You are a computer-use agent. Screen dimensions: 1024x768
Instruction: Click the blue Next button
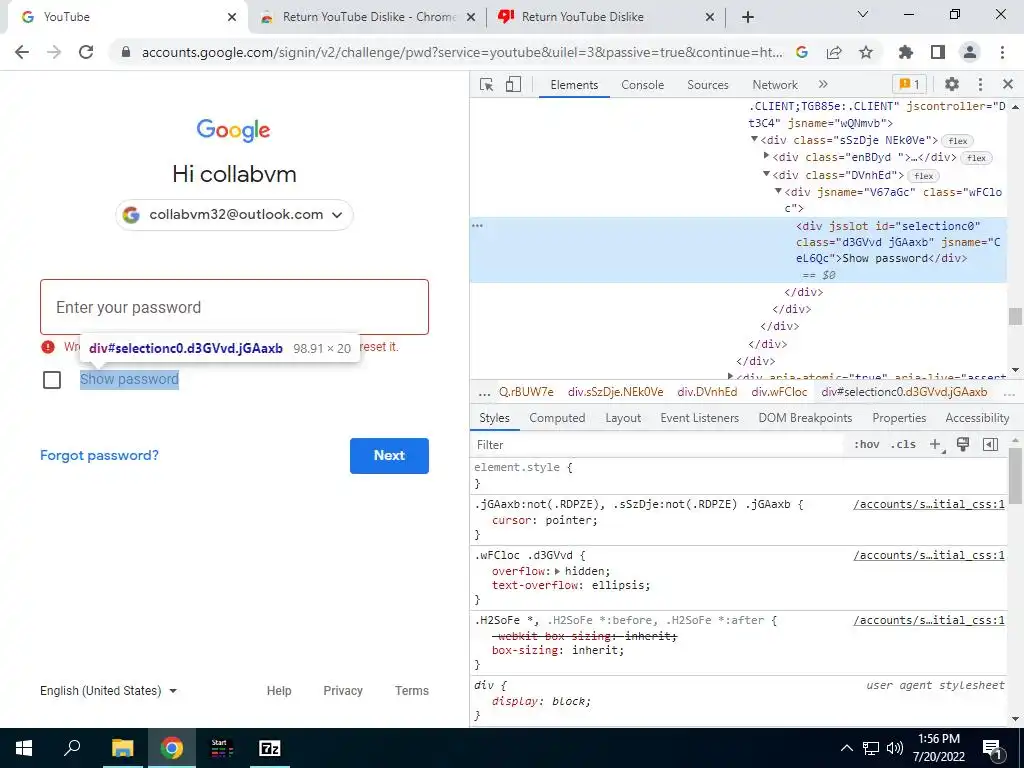pyautogui.click(x=389, y=456)
